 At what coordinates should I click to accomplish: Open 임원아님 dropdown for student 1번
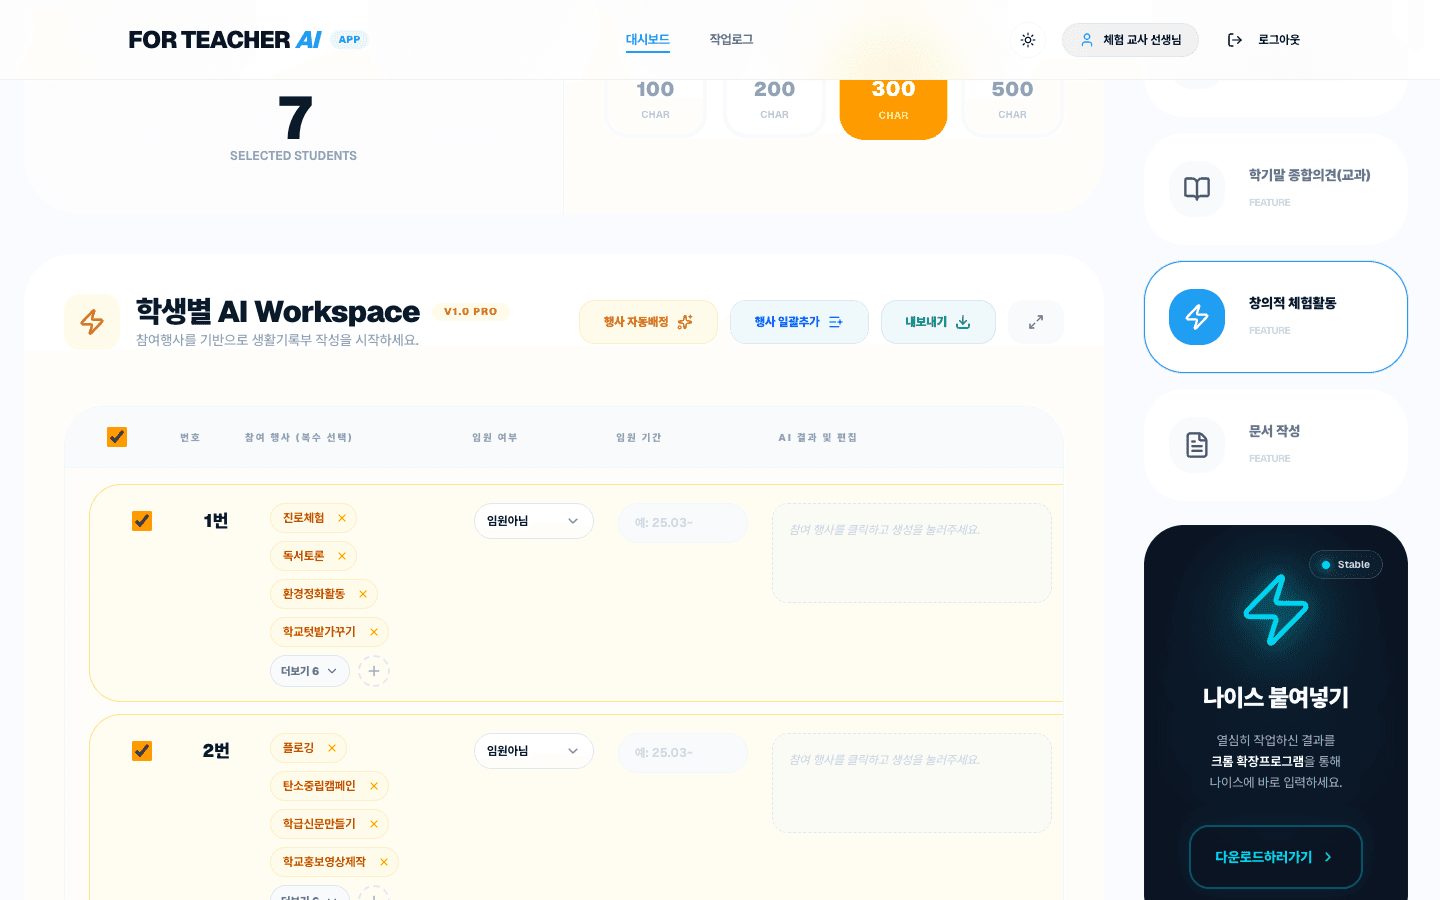tap(534, 521)
